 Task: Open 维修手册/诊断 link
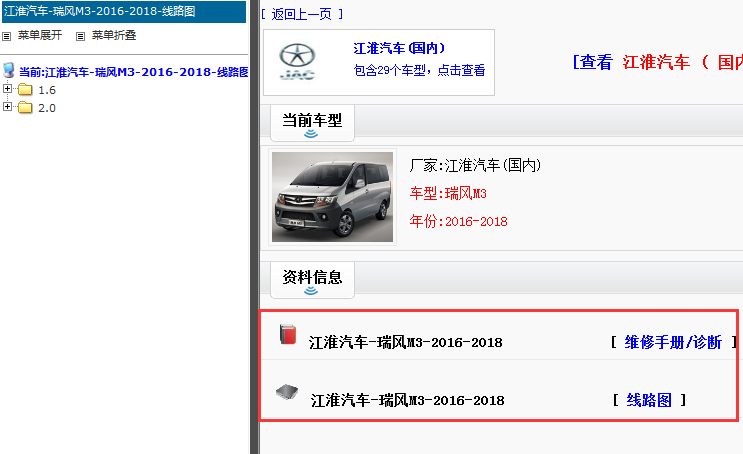[673, 342]
